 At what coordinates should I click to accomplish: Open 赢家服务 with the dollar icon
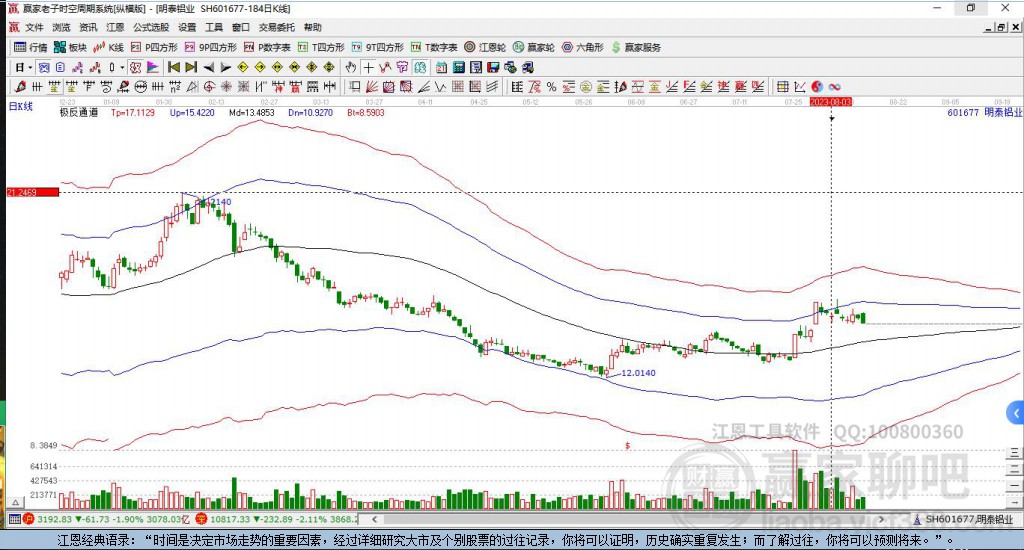click(636, 47)
